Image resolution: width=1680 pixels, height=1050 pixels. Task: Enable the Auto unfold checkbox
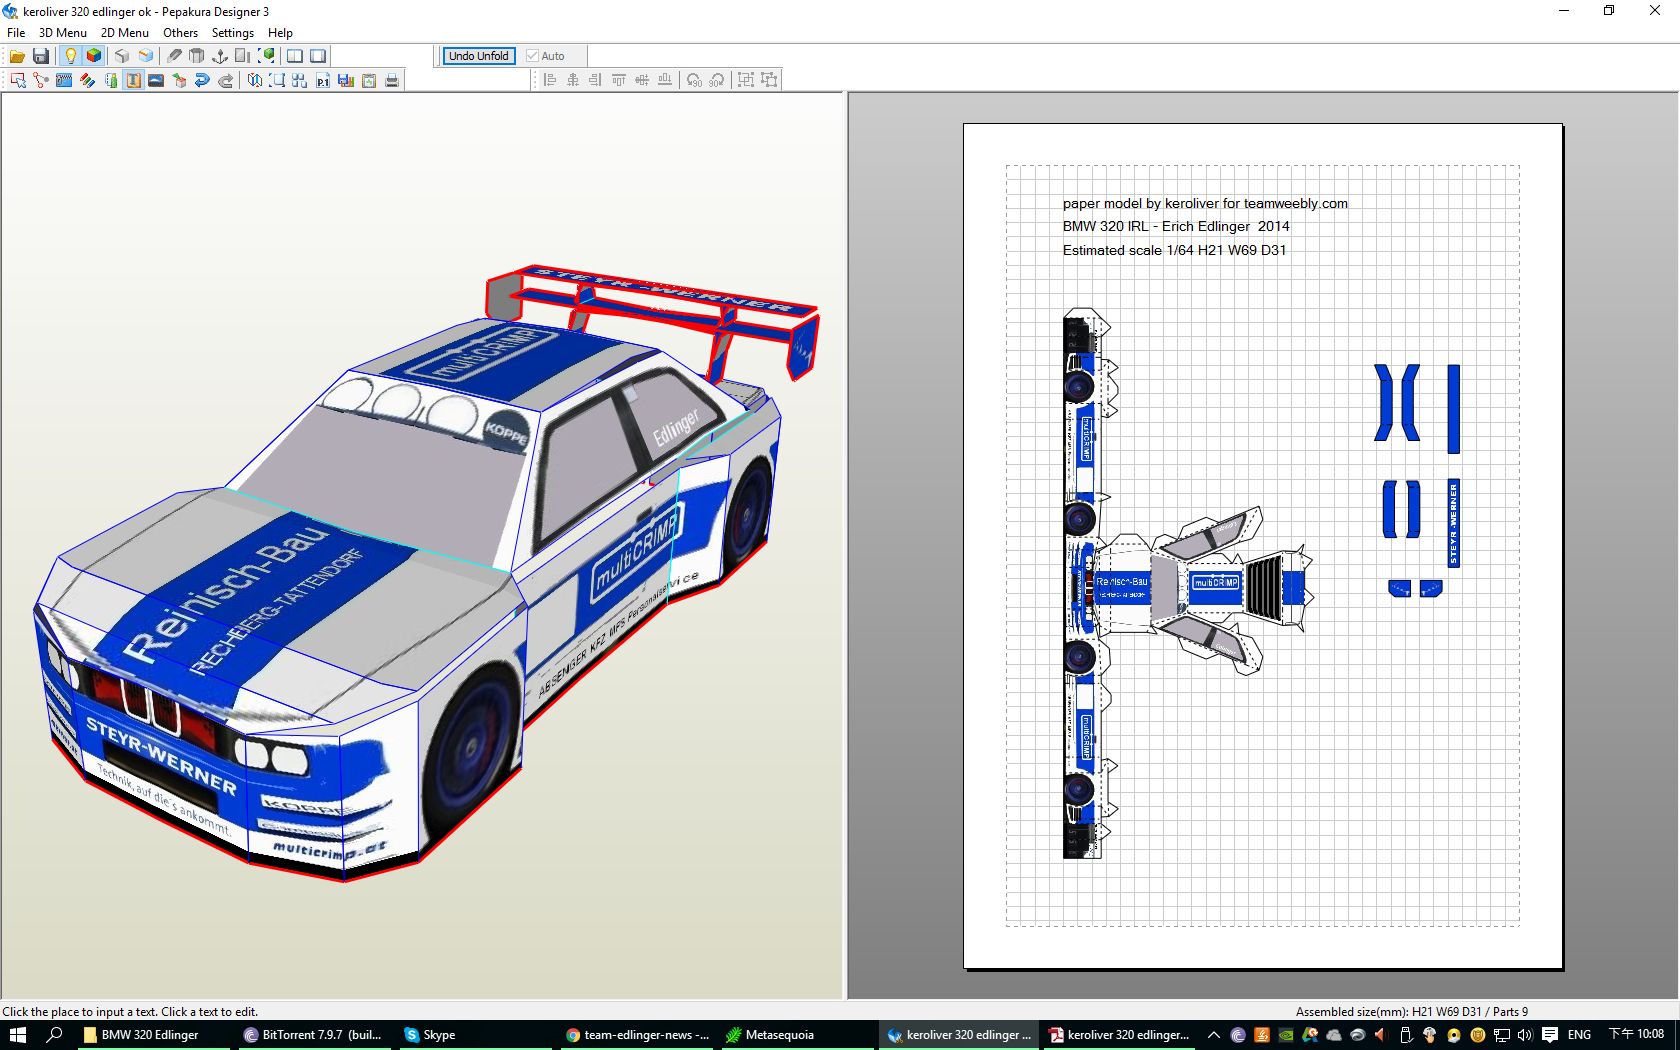tap(533, 56)
